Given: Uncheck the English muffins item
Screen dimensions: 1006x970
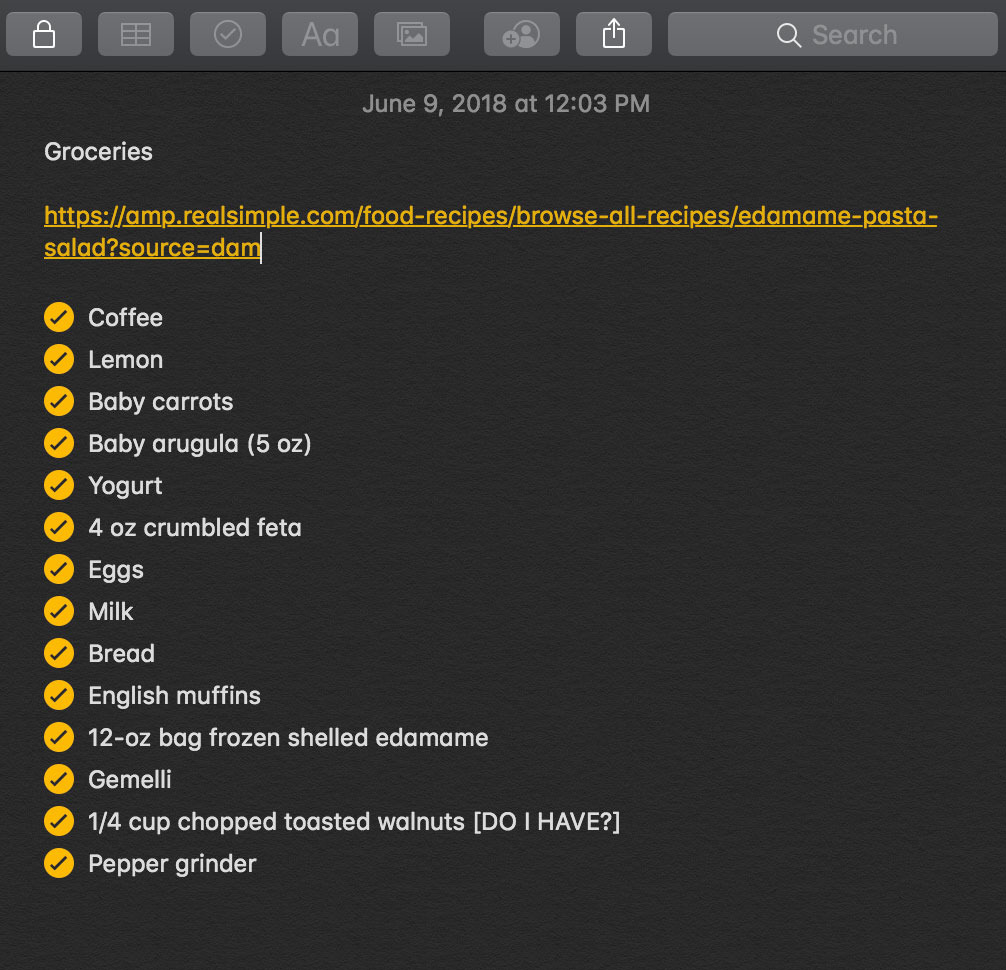Looking at the screenshot, I should 59,695.
